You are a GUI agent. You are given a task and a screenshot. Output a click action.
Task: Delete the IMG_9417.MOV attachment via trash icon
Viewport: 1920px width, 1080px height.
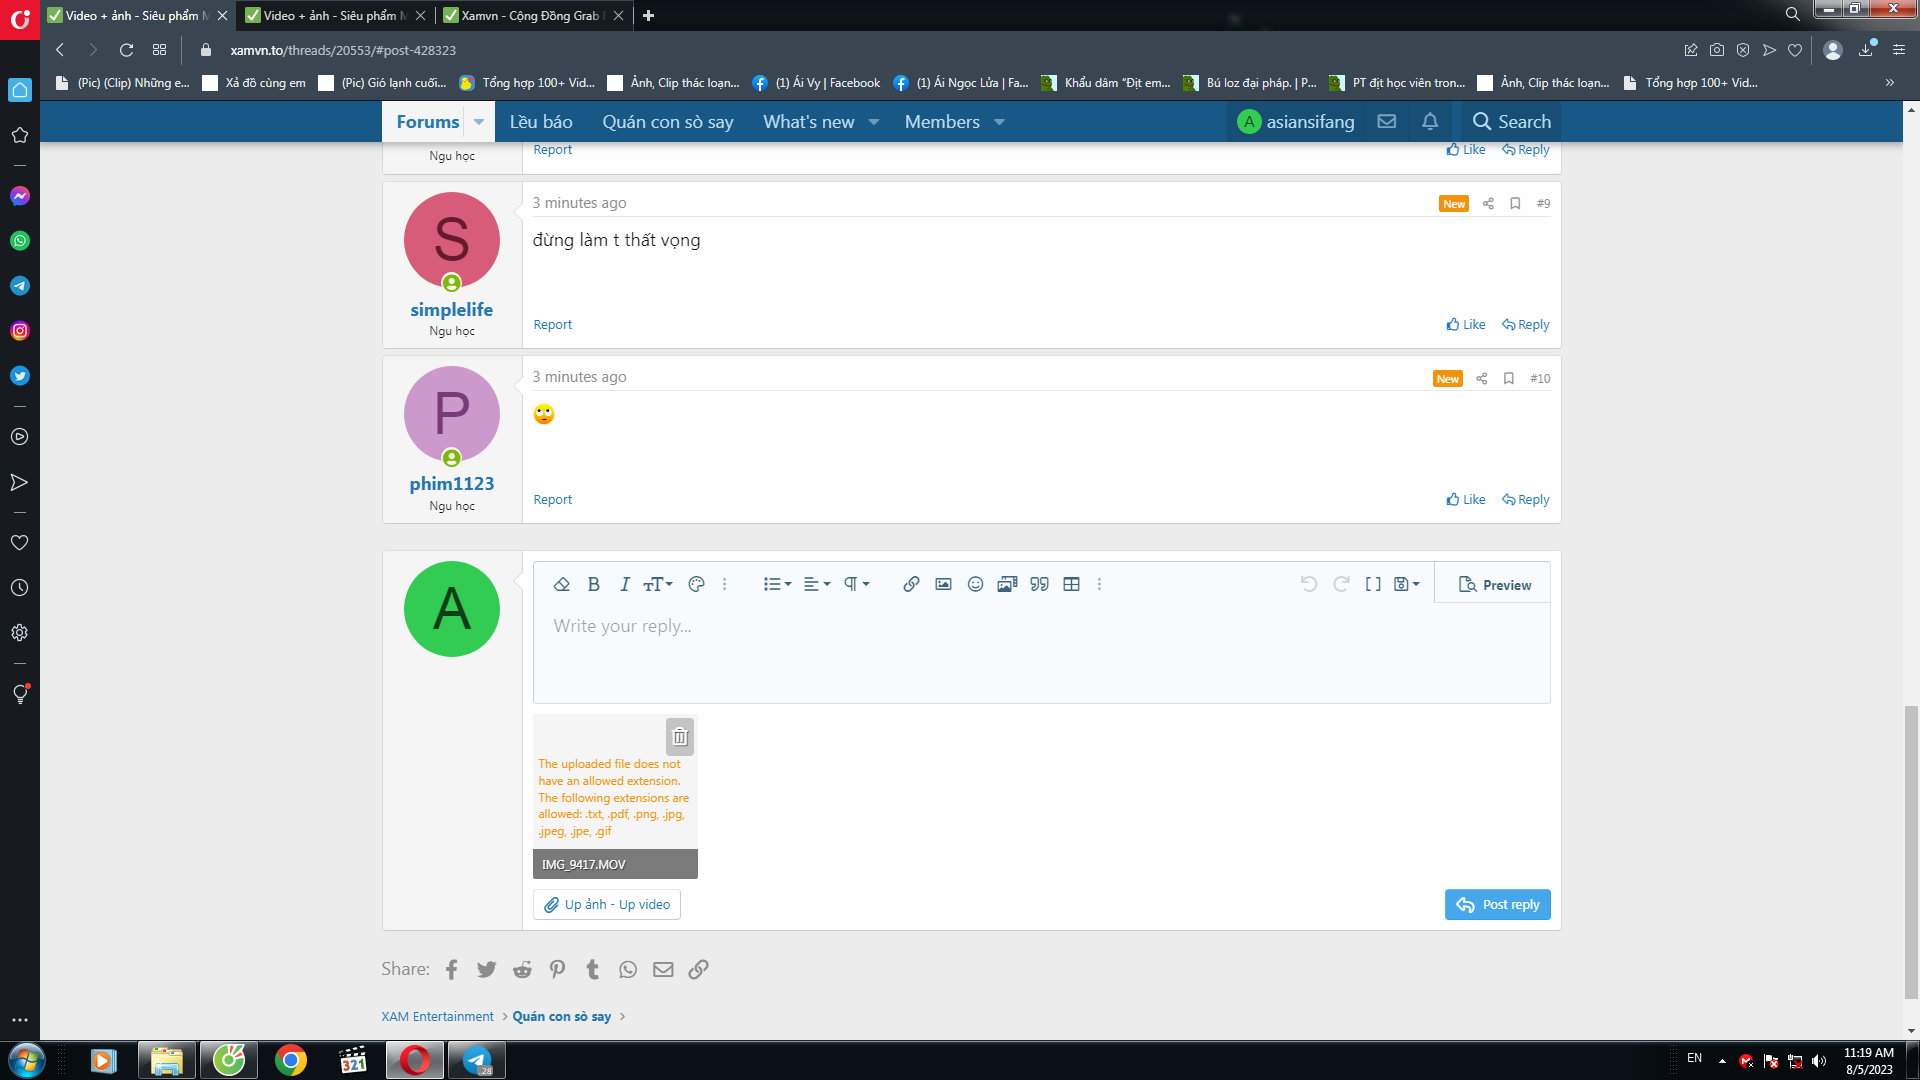(680, 737)
